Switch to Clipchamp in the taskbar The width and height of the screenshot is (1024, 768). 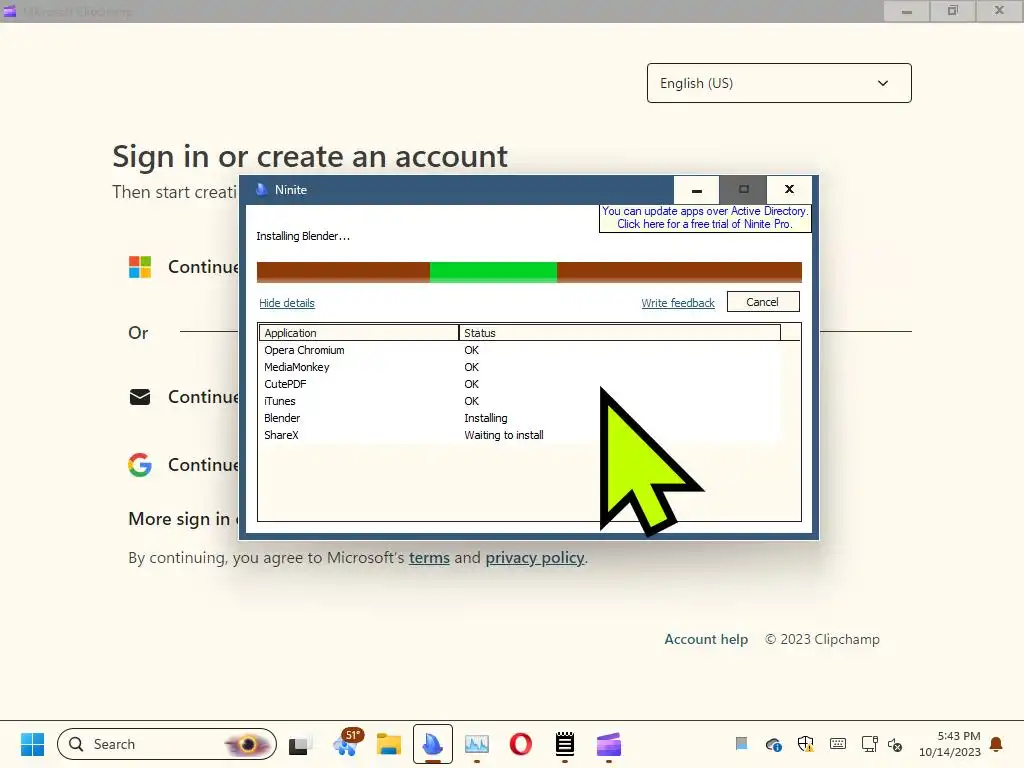coord(609,744)
